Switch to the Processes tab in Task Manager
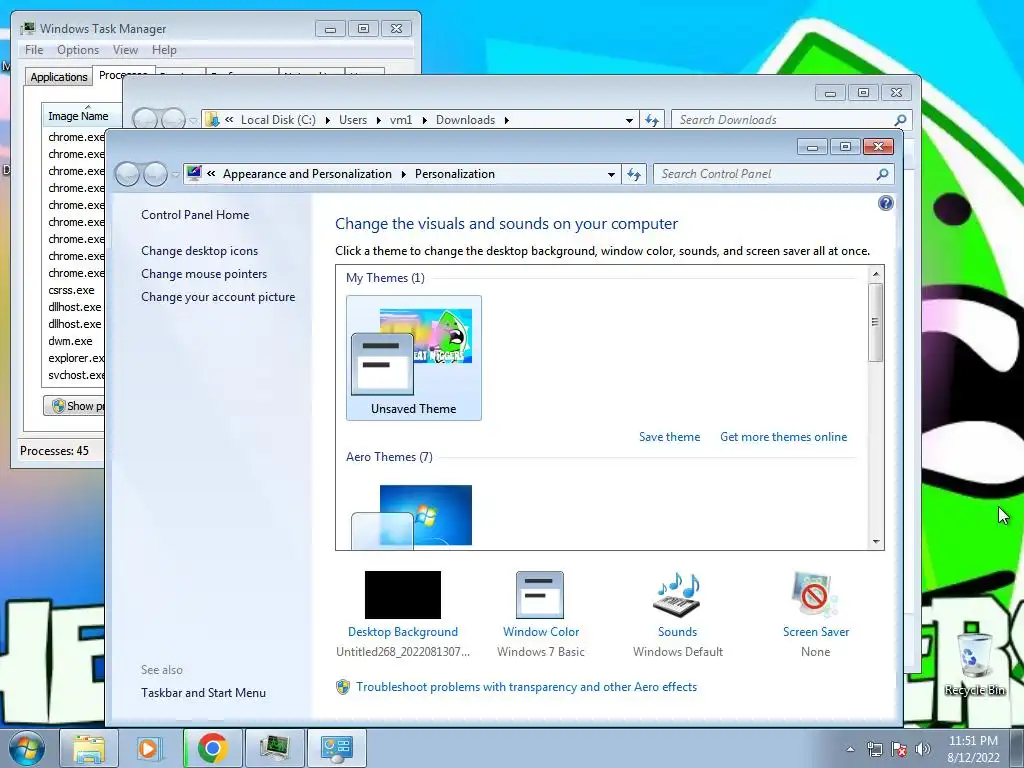This screenshot has height=768, width=1024. 123,74
